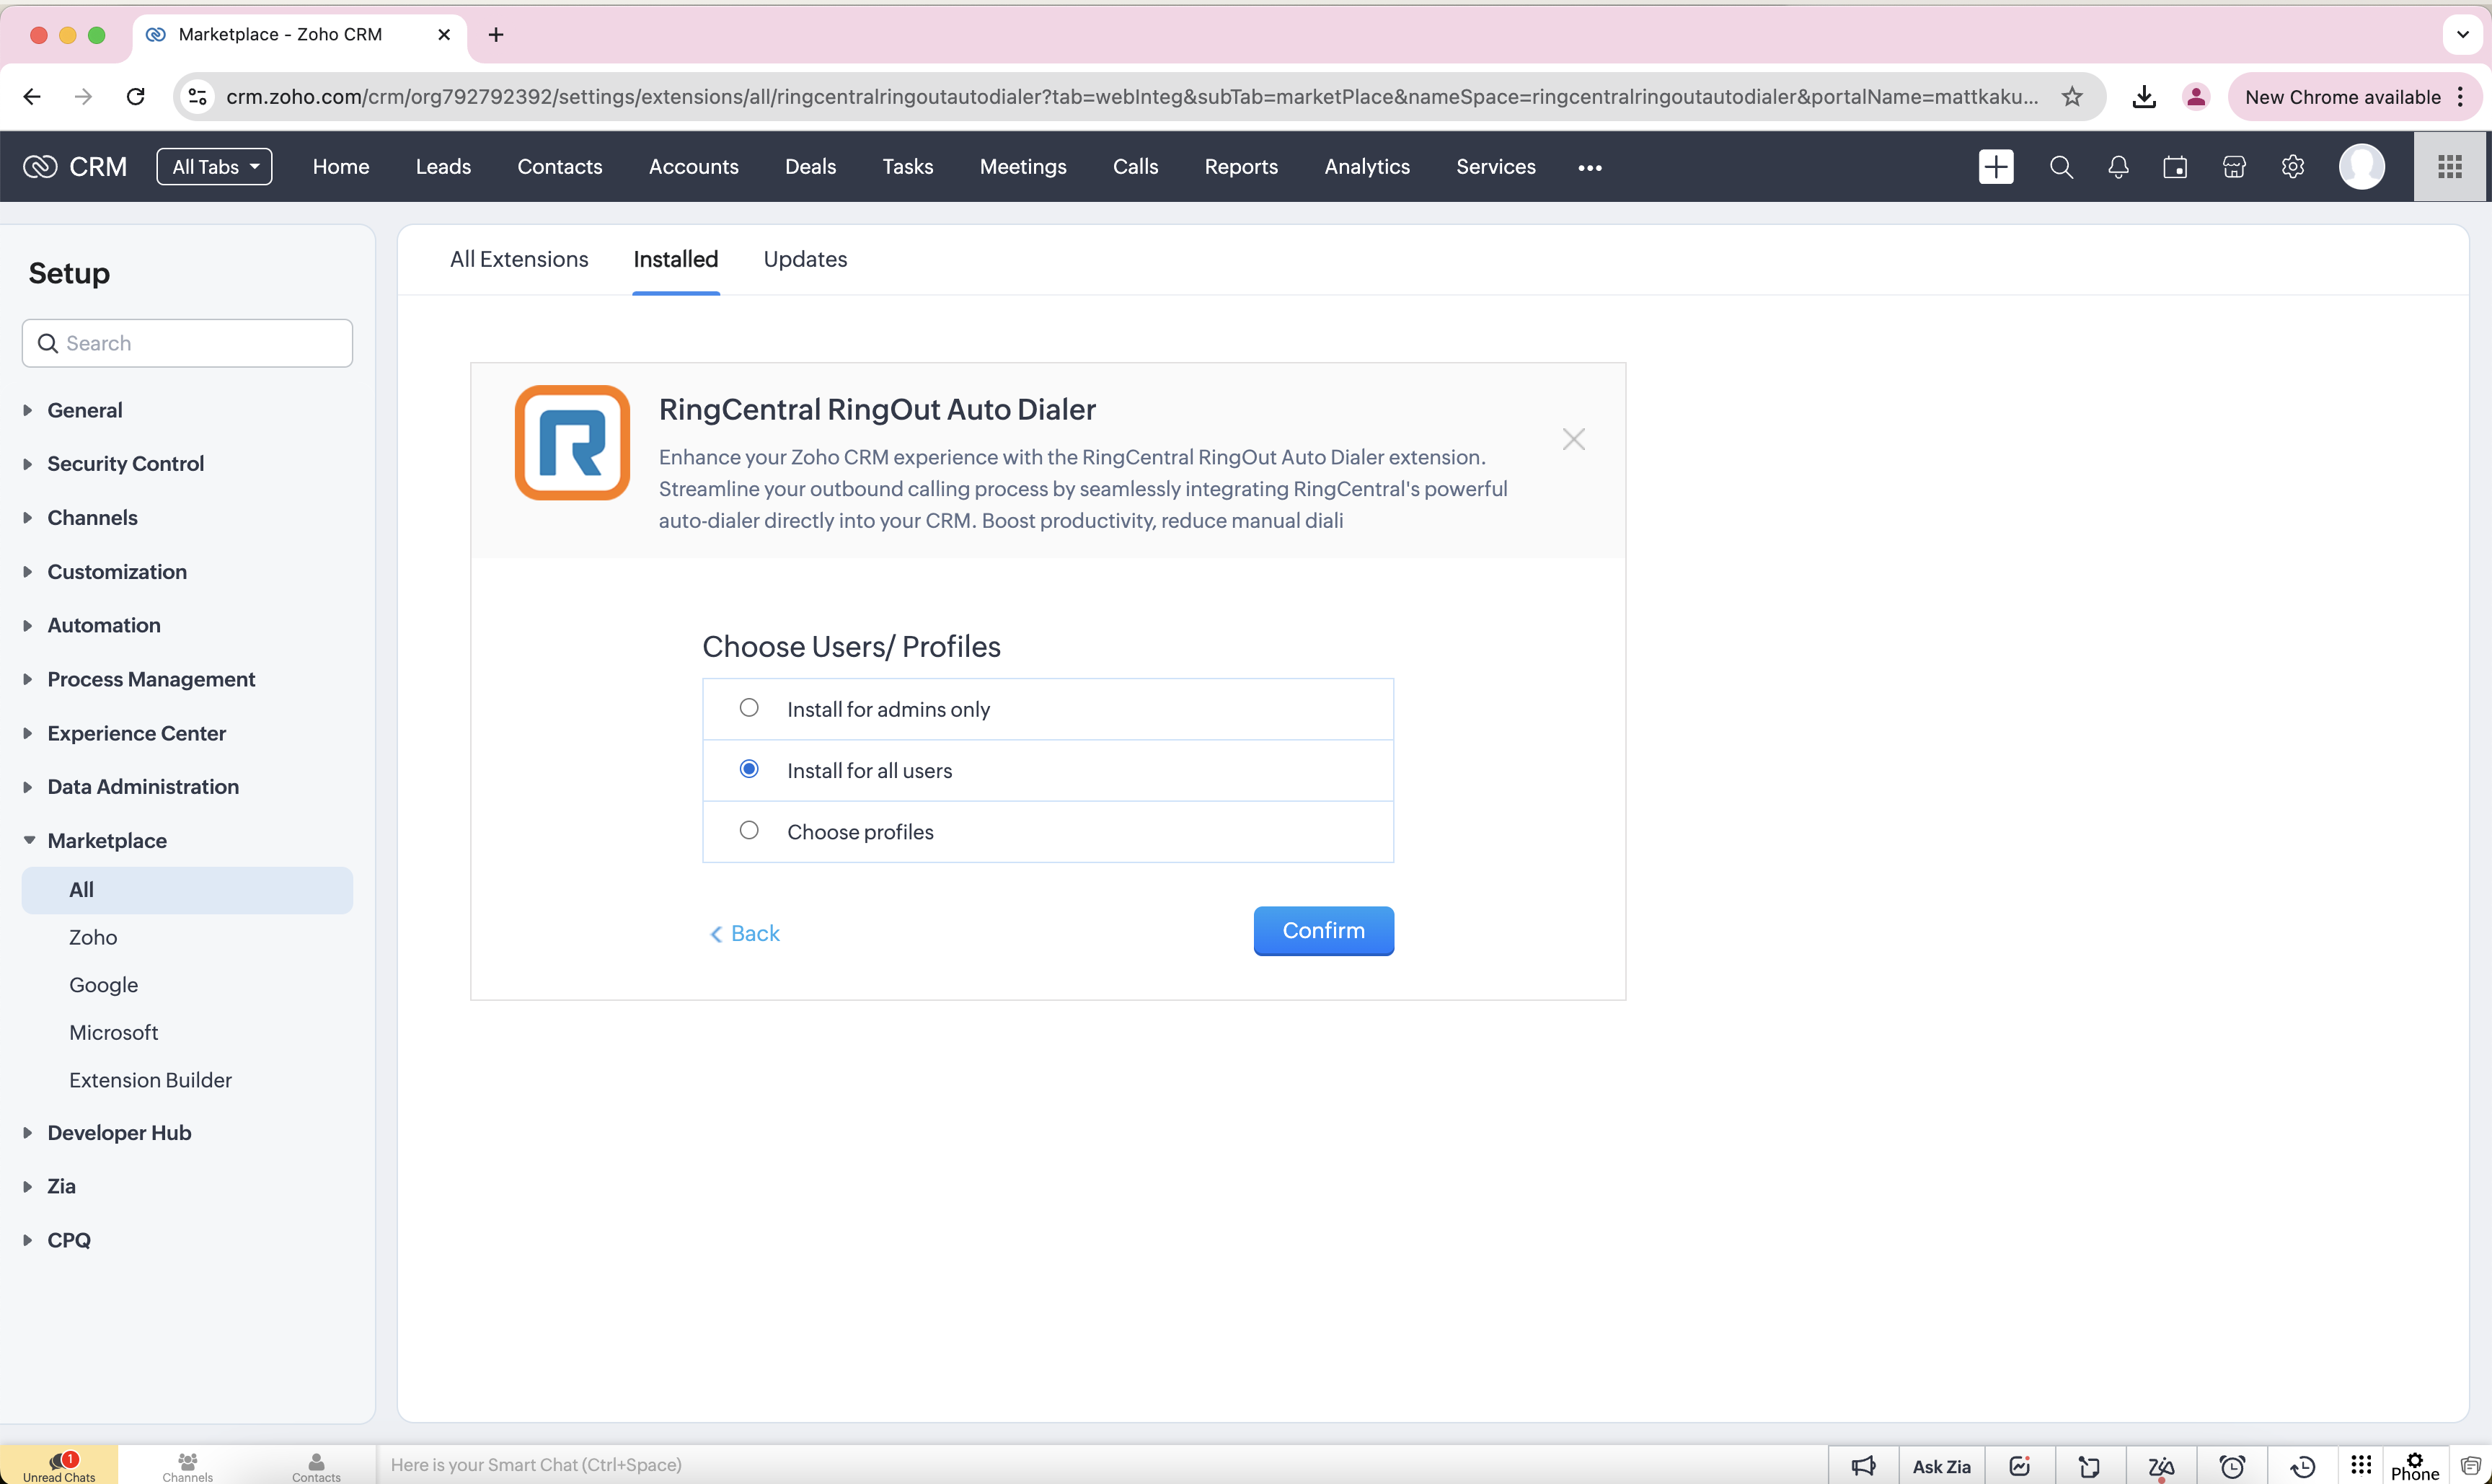
Task: Open the Google marketplace item in sidebar
Action: (103, 985)
